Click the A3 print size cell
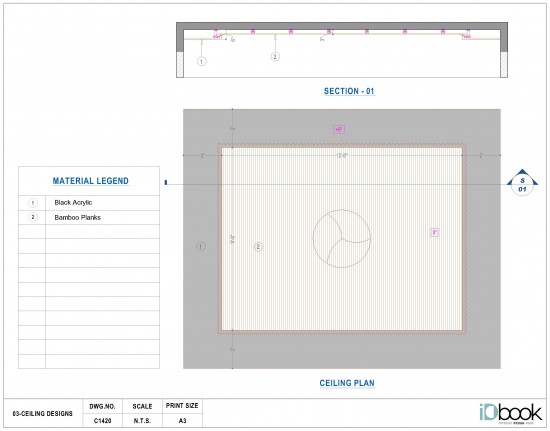Viewport: 550px width, 431px height. tap(182, 420)
